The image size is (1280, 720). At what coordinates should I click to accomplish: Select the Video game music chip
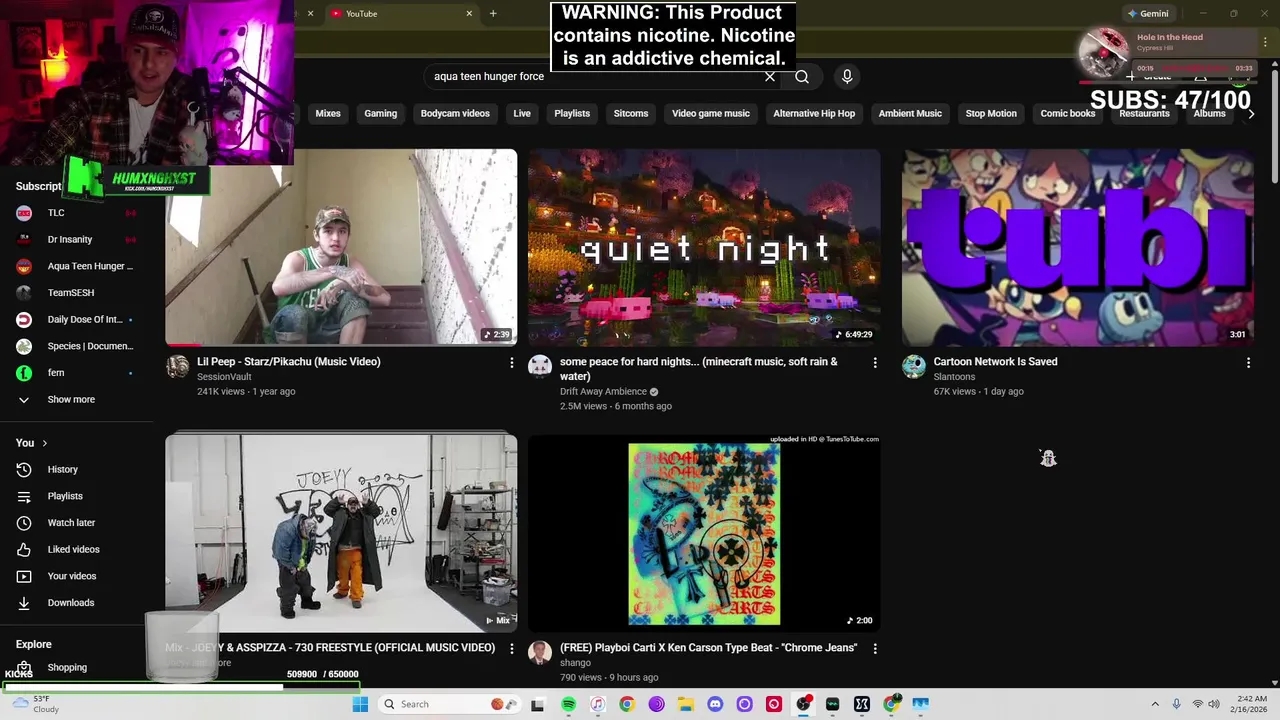711,114
